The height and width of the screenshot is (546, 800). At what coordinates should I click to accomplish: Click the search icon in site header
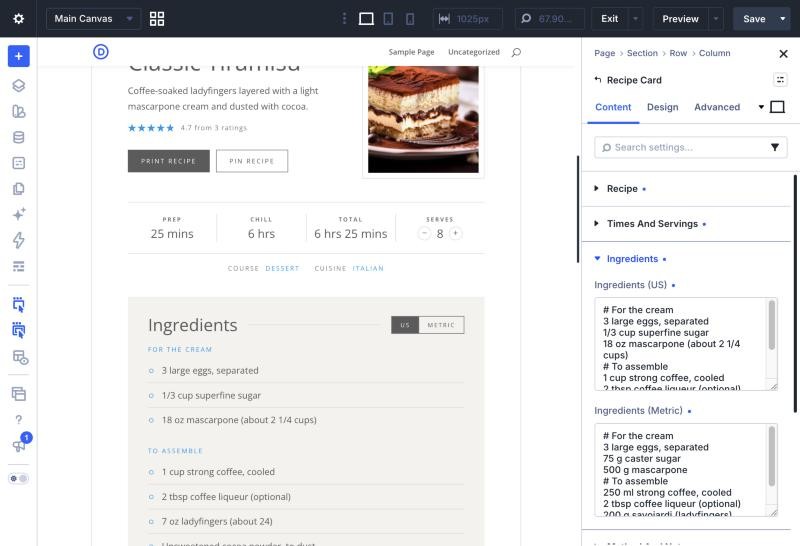click(516, 52)
